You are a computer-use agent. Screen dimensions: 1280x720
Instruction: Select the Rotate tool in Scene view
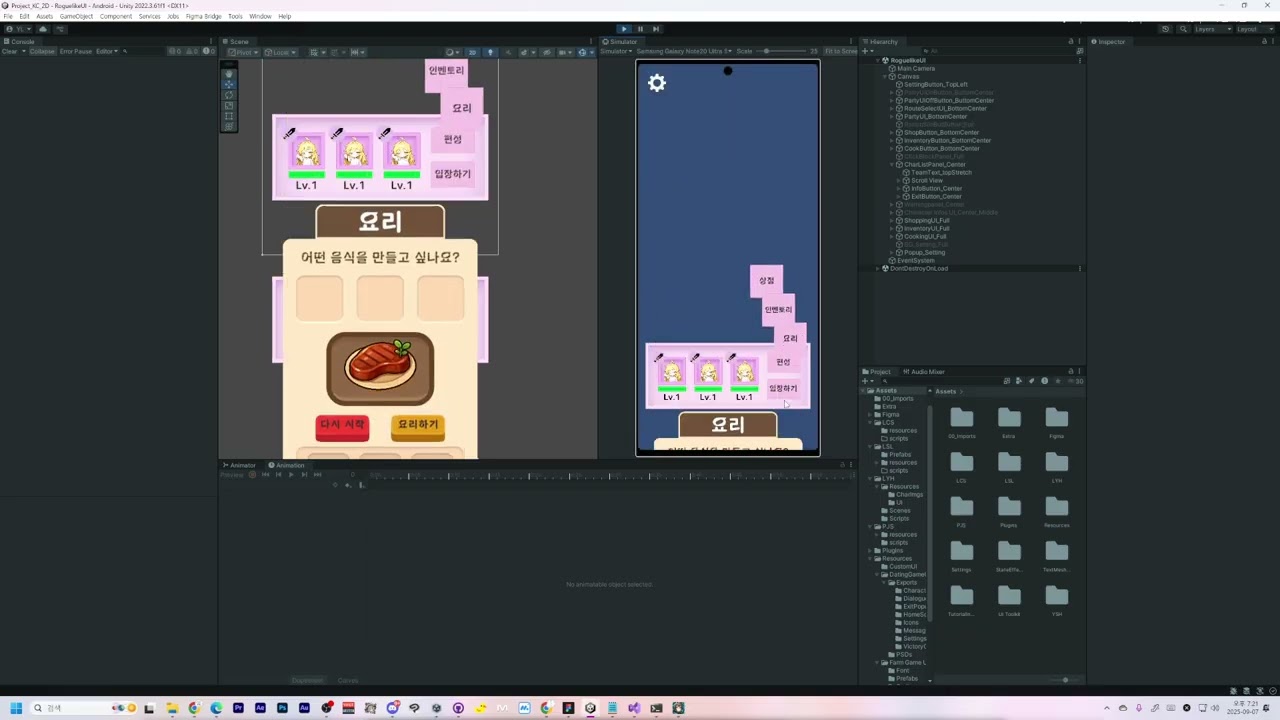coord(229,95)
